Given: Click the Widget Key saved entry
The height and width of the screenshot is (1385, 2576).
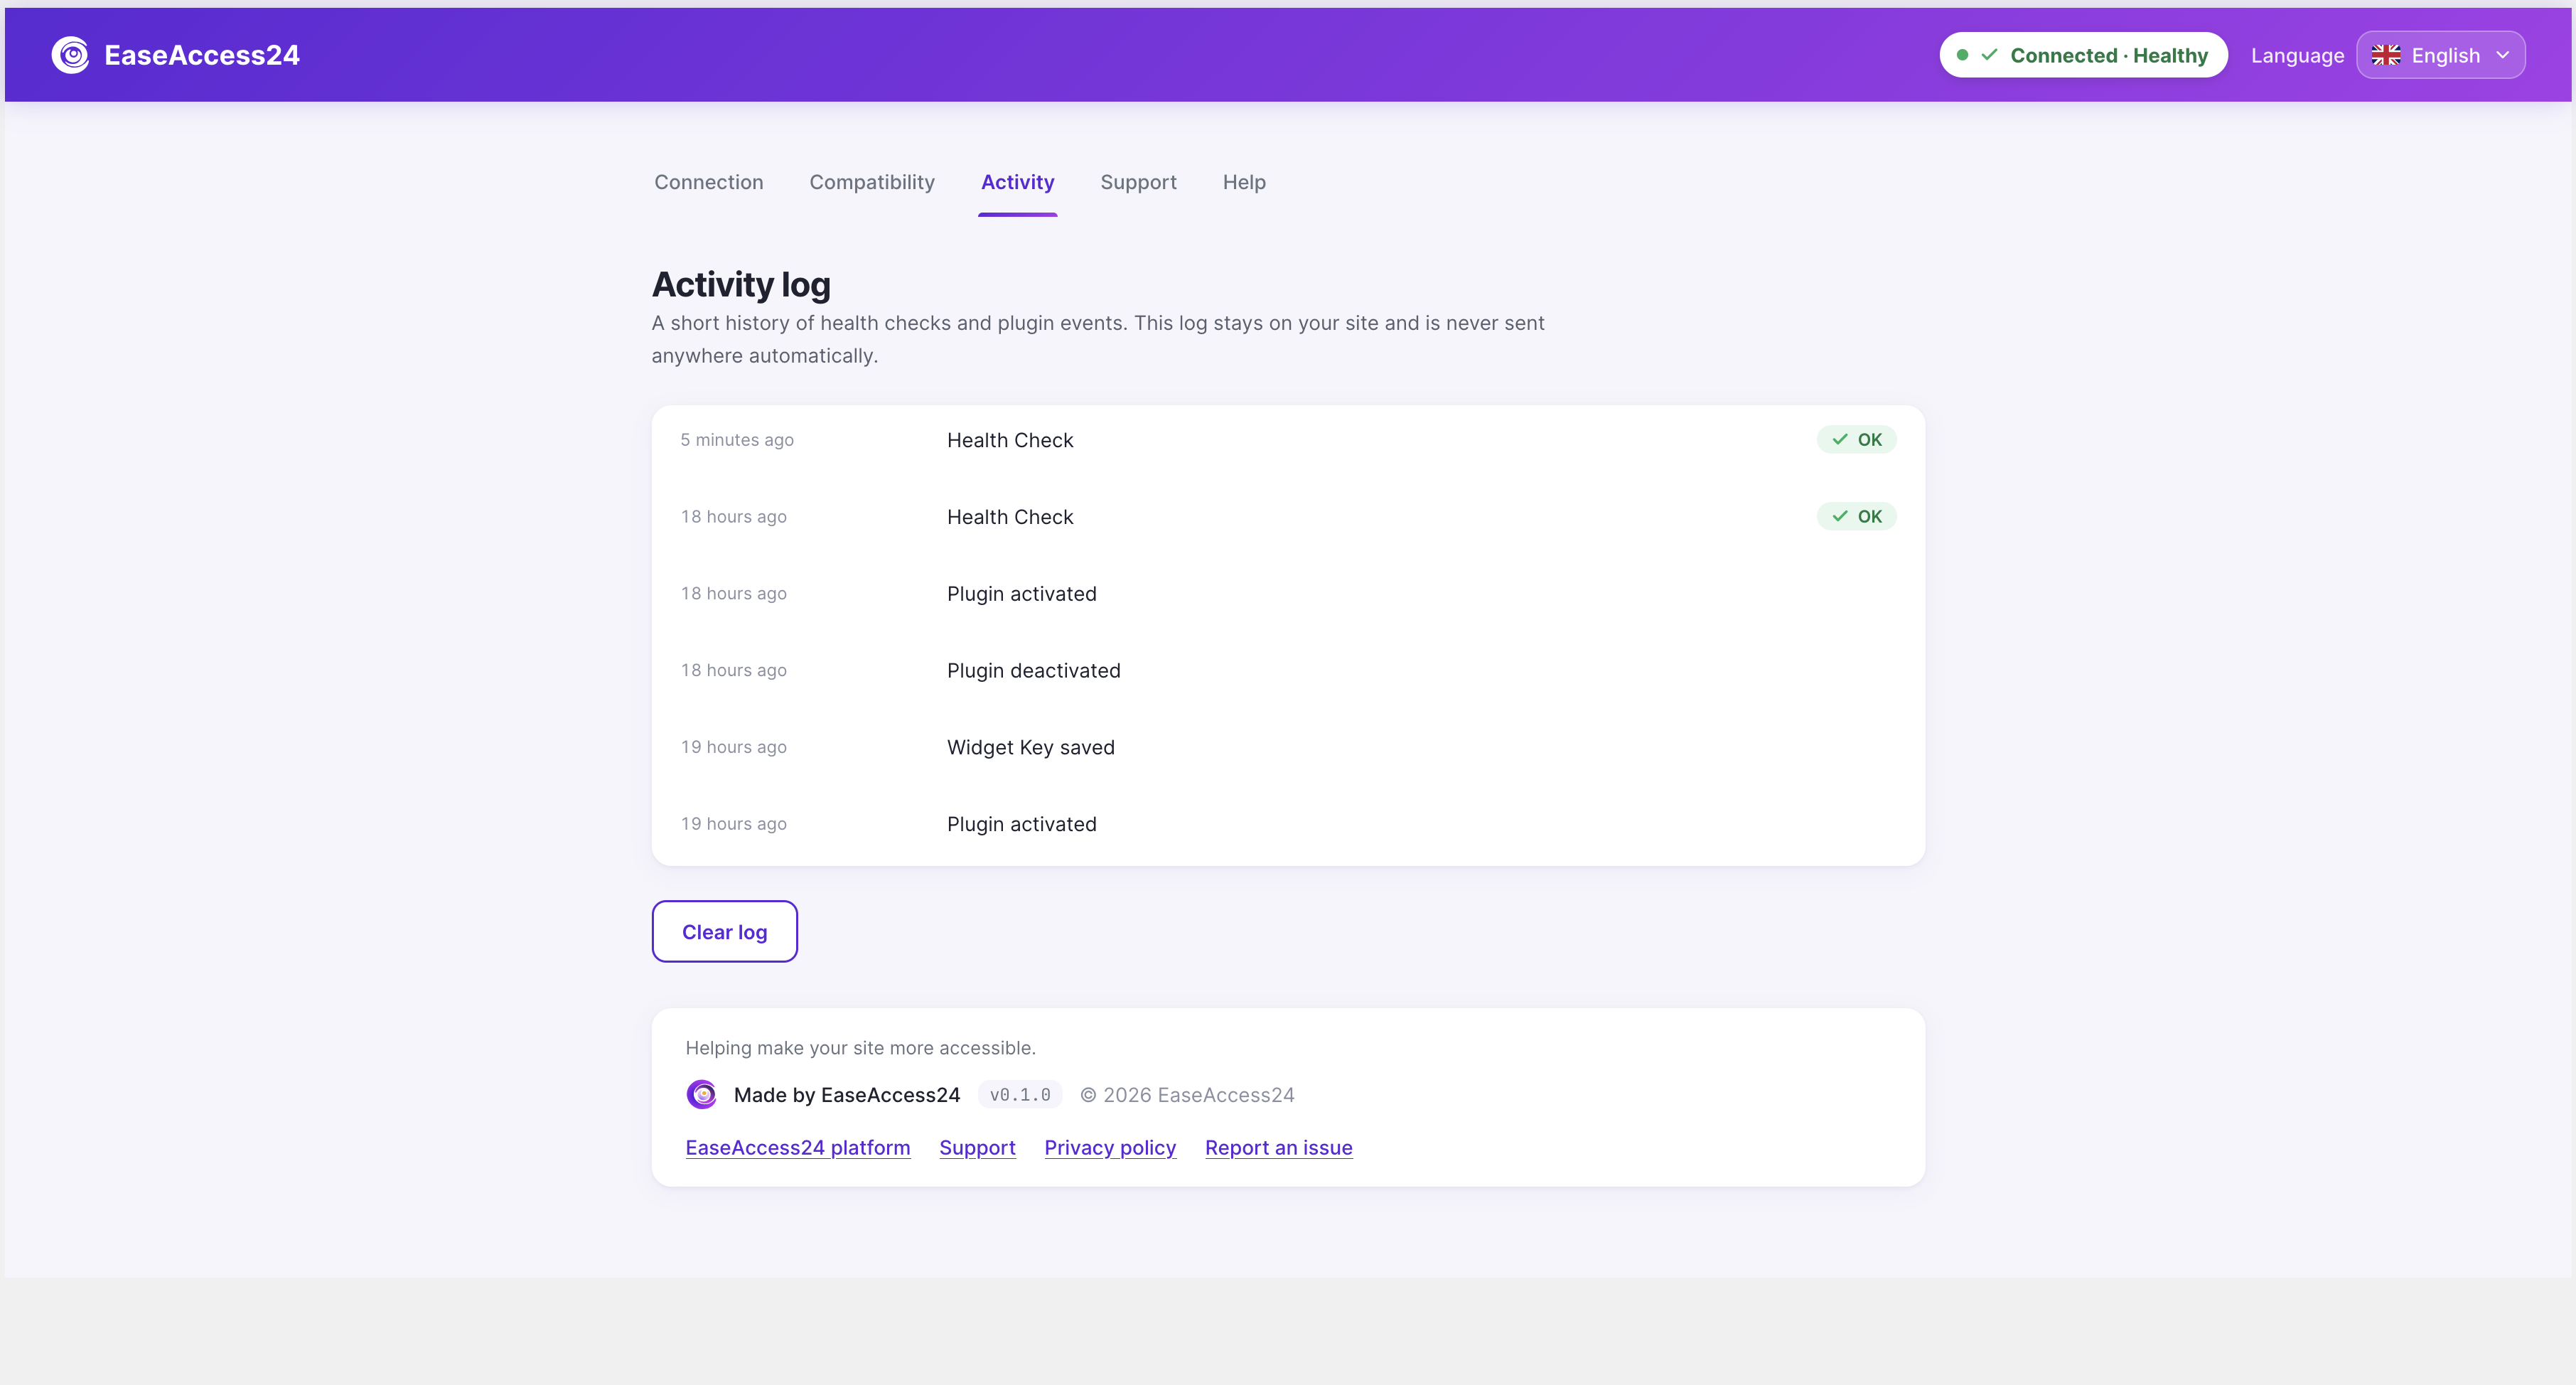Looking at the screenshot, I should tap(1031, 748).
